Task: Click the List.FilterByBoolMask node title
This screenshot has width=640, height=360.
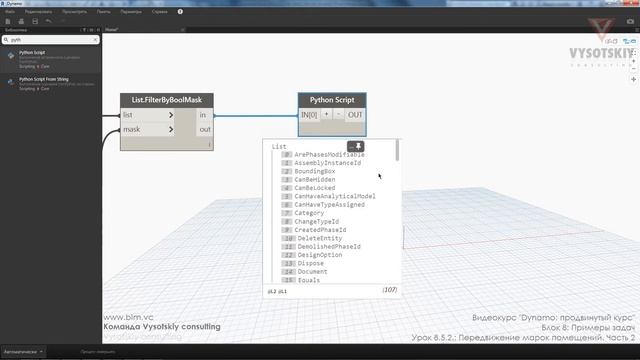Action: 167,100
